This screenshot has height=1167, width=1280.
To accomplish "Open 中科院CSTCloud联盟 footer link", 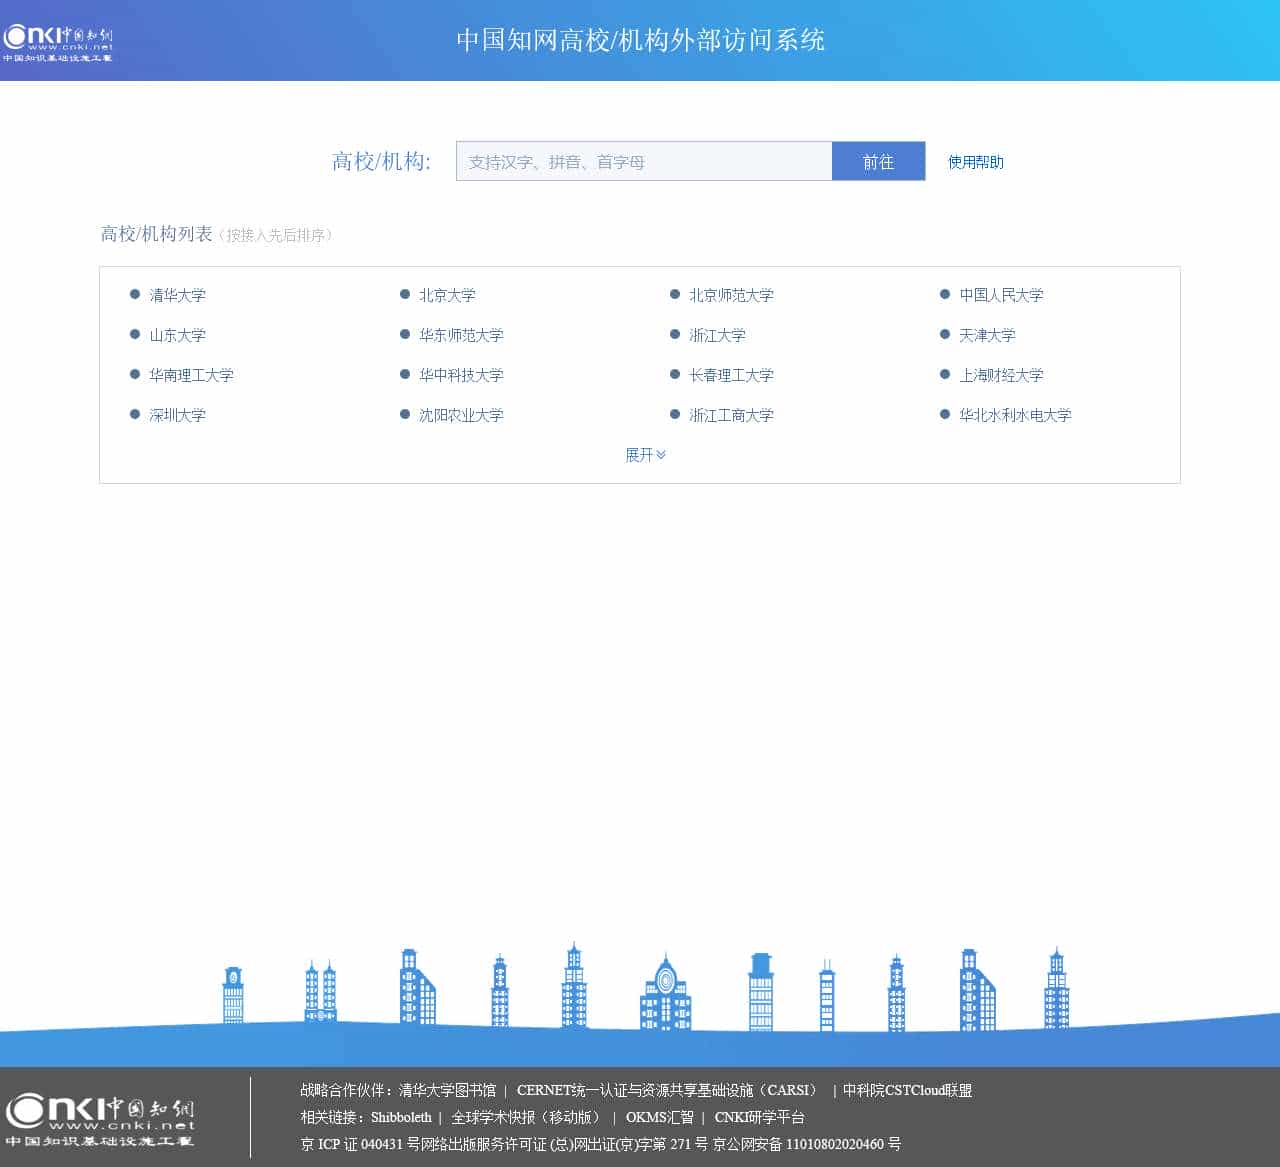I will coord(907,1090).
